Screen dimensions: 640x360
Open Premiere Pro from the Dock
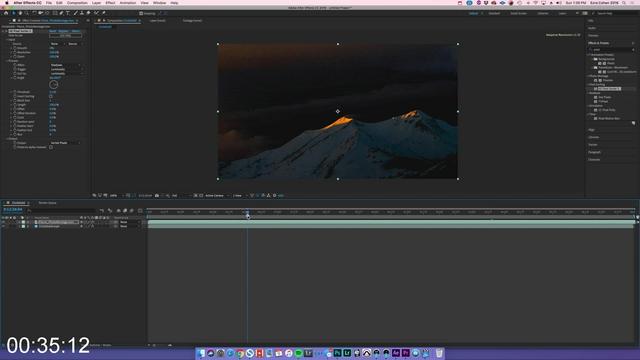click(x=406, y=353)
